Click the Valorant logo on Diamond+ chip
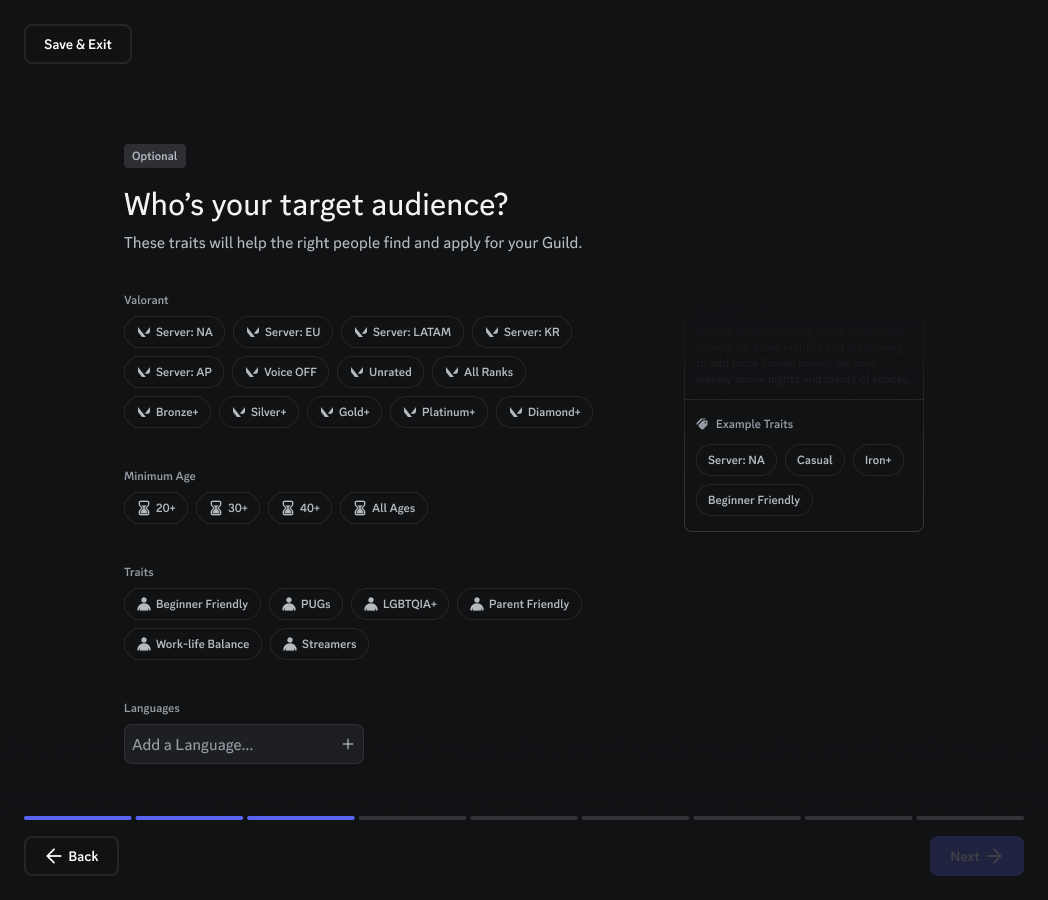Image resolution: width=1048 pixels, height=900 pixels. pos(516,412)
